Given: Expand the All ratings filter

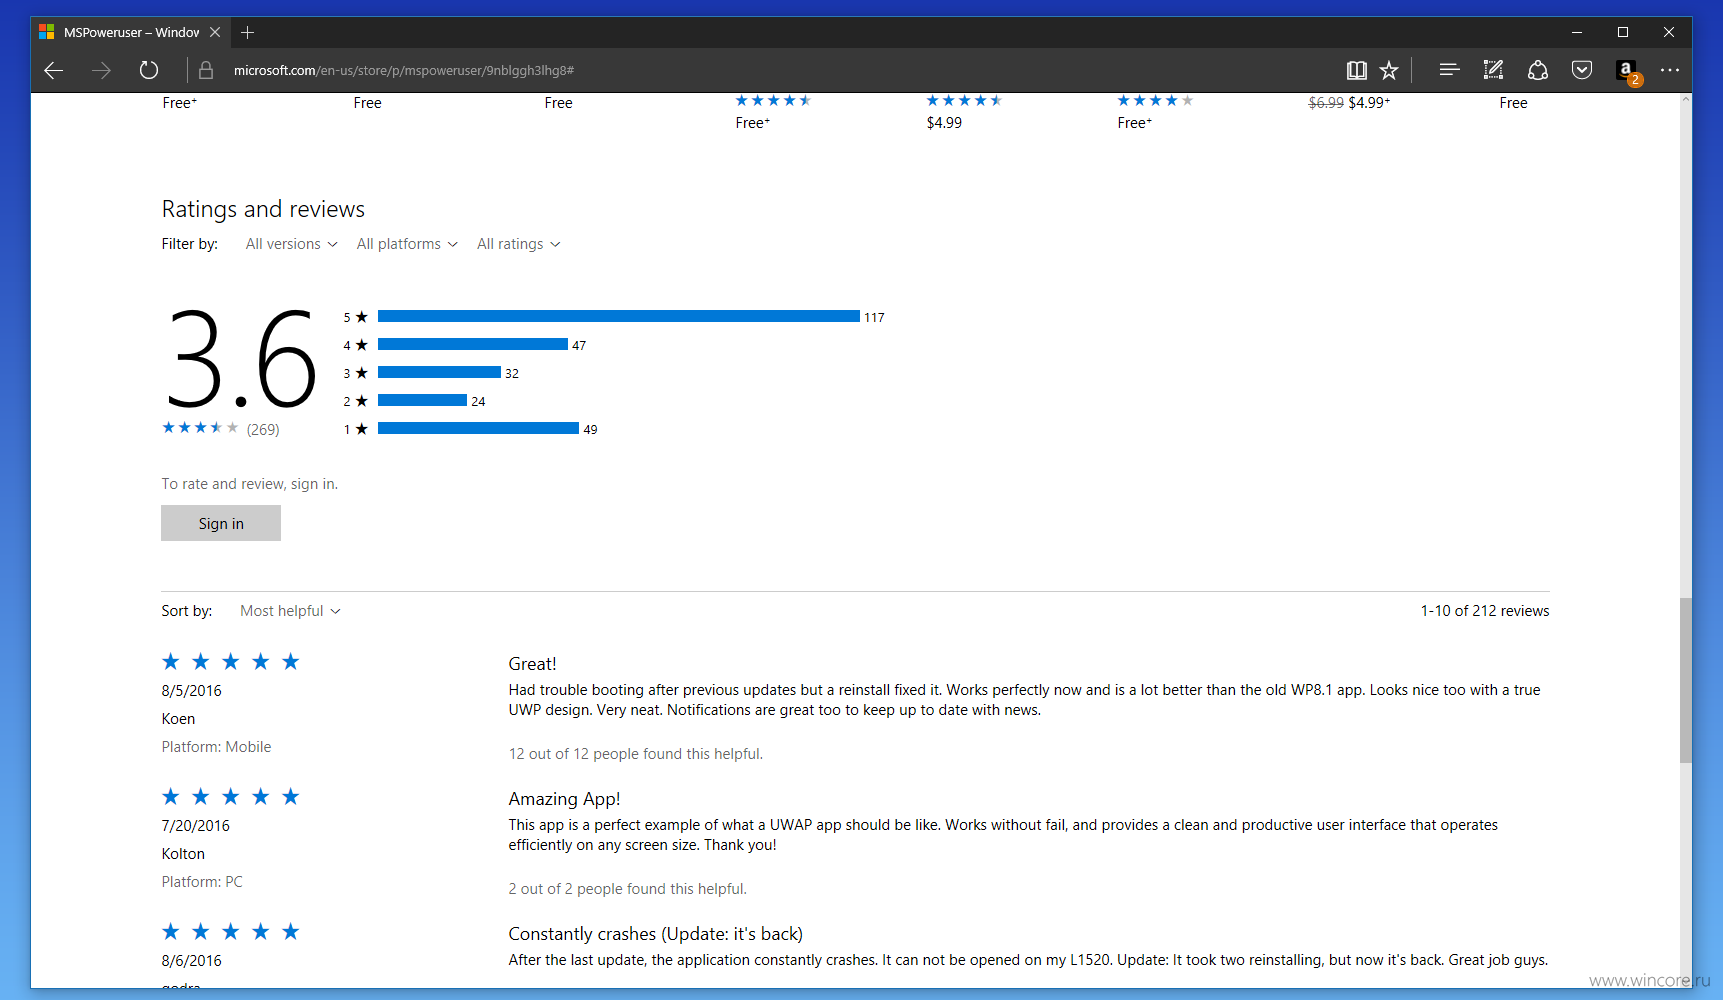Looking at the screenshot, I should [518, 244].
